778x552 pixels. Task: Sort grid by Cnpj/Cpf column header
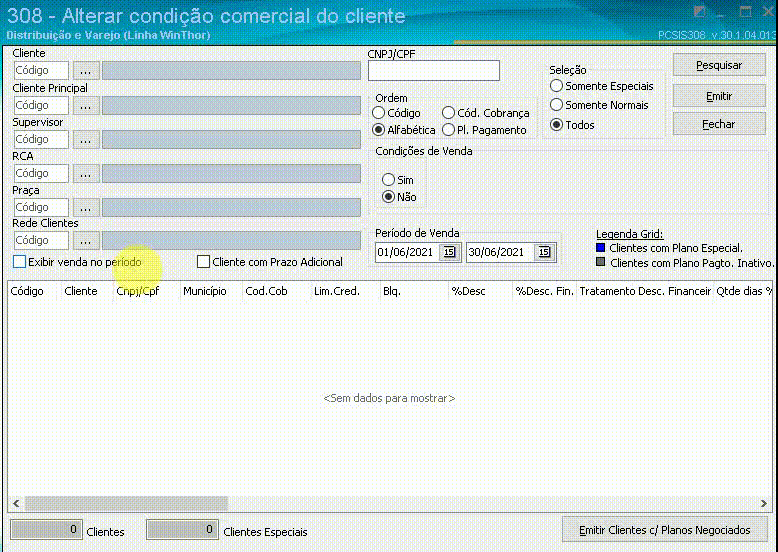tap(146, 291)
